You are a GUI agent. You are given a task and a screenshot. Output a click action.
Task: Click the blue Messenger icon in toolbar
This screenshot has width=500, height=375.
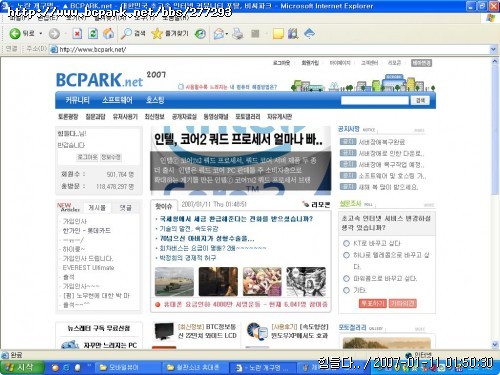click(x=310, y=33)
